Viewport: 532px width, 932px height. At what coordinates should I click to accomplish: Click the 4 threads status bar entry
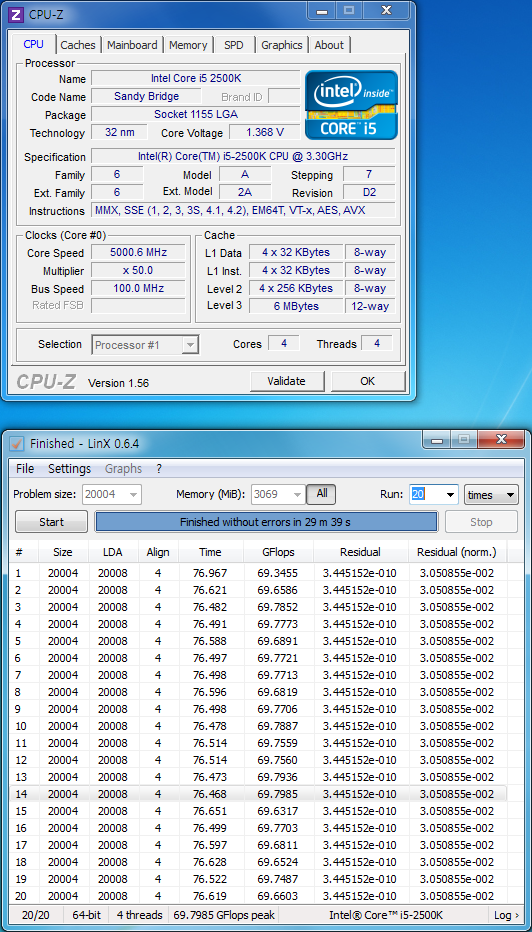click(x=139, y=915)
